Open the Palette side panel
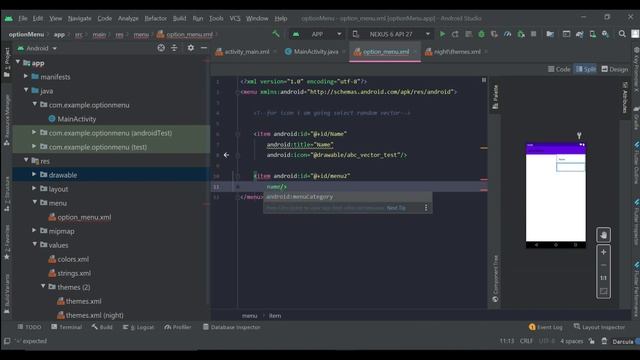This screenshot has width=640, height=360. point(495,97)
